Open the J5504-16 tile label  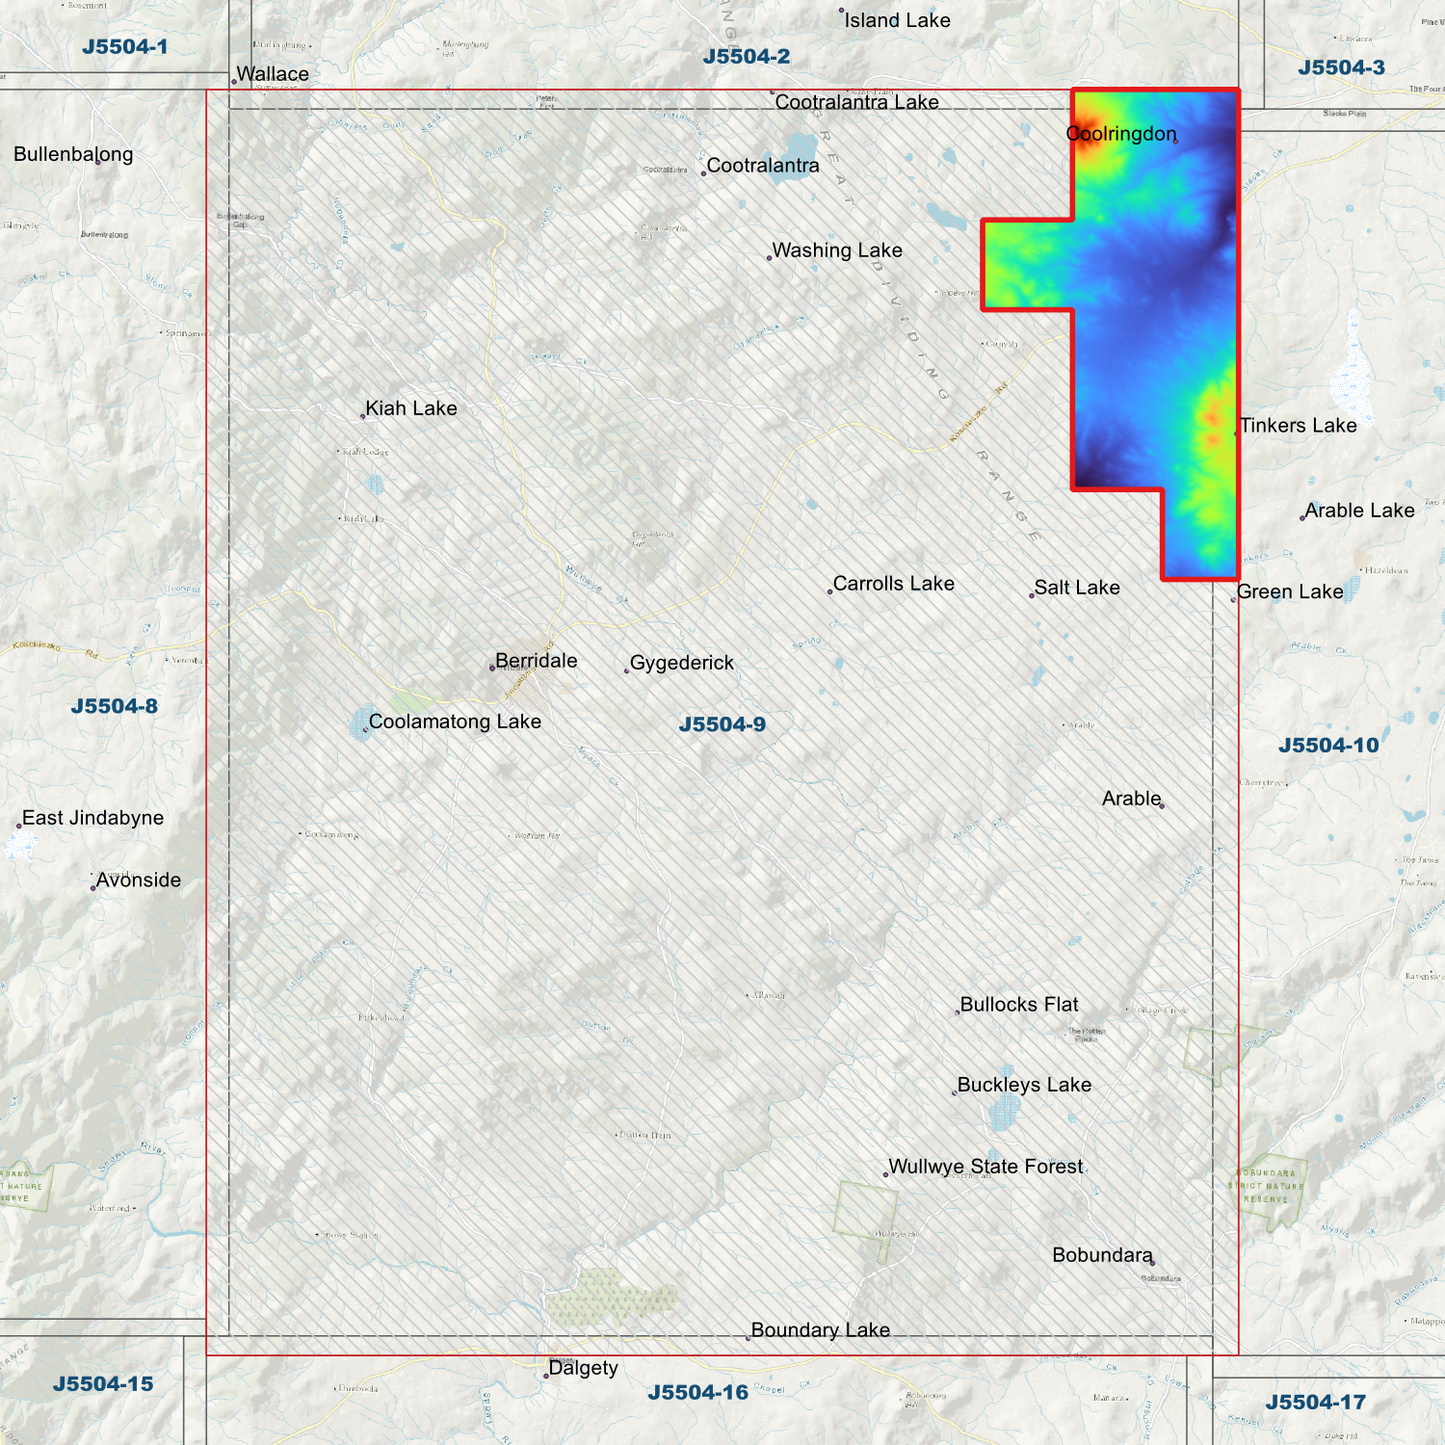[x=699, y=1391]
